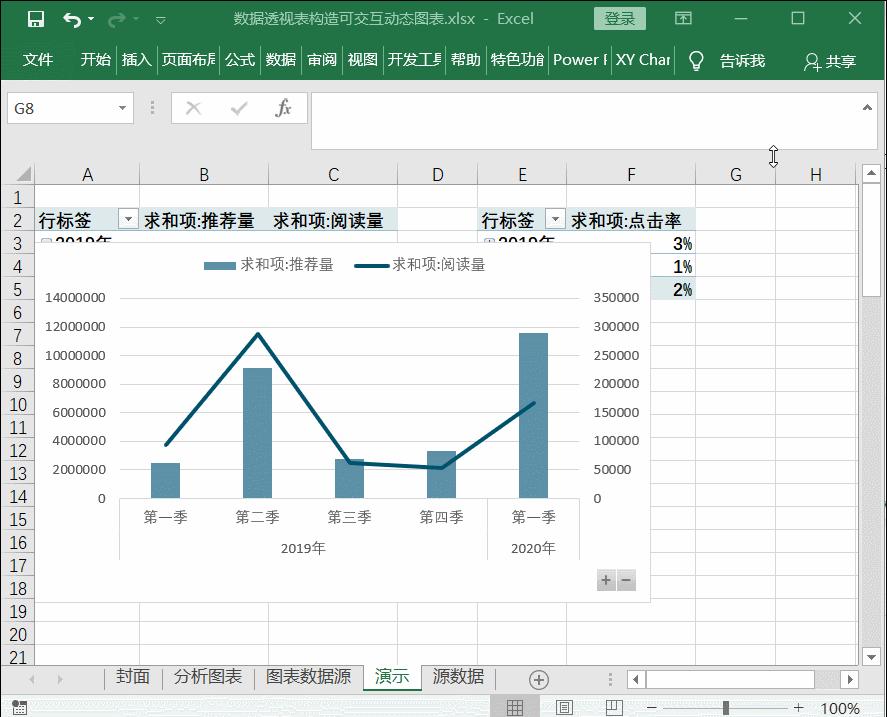The height and width of the screenshot is (717, 887).
Task: Switch to the 源数据 sheet tab
Action: (x=457, y=678)
